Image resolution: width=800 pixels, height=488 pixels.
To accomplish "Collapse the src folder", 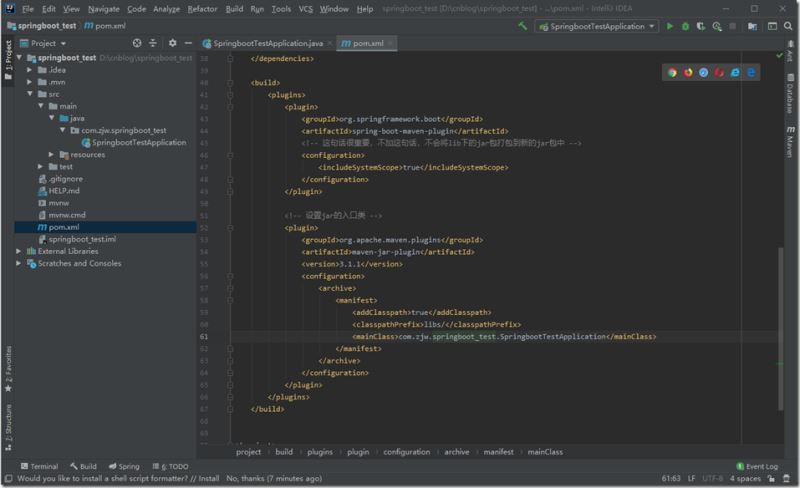I will tap(29, 94).
